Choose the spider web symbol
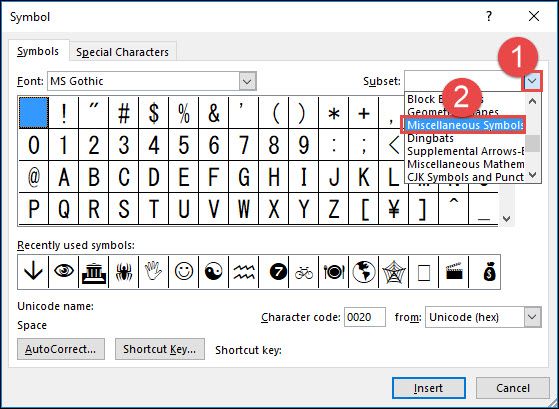Screen dimensions: 559x409 (394, 272)
